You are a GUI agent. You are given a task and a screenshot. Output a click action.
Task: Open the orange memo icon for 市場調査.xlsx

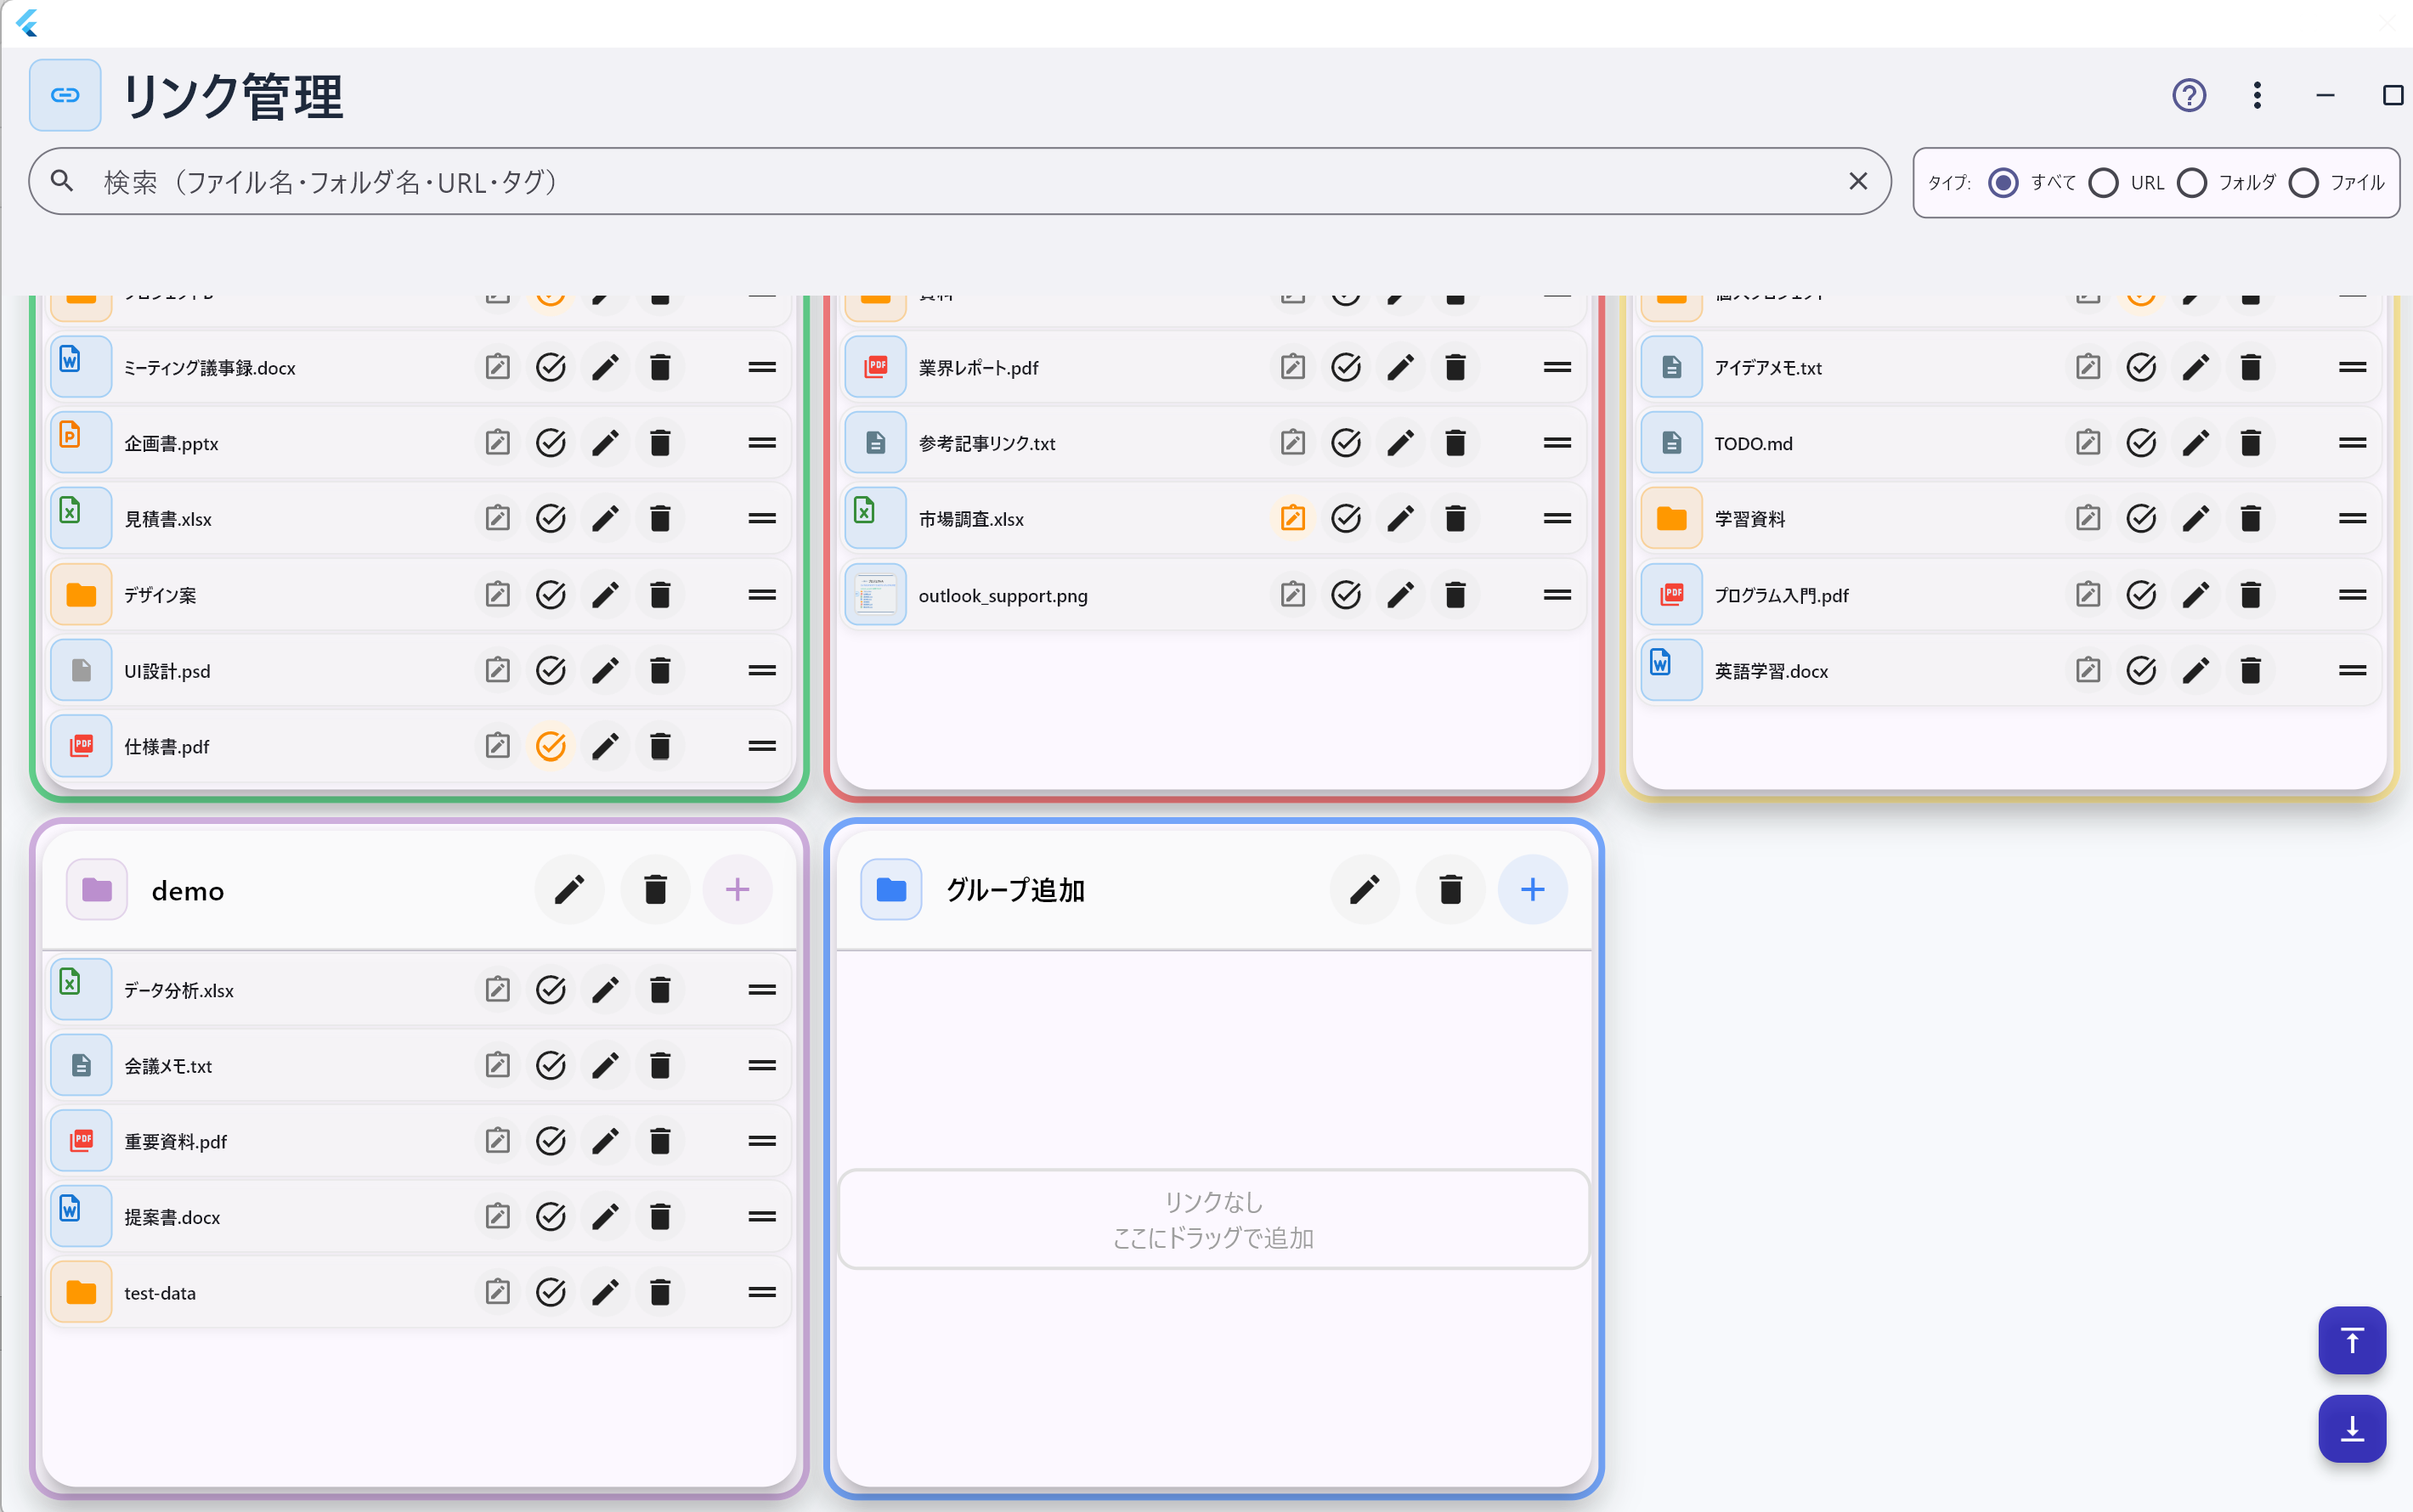[1292, 519]
